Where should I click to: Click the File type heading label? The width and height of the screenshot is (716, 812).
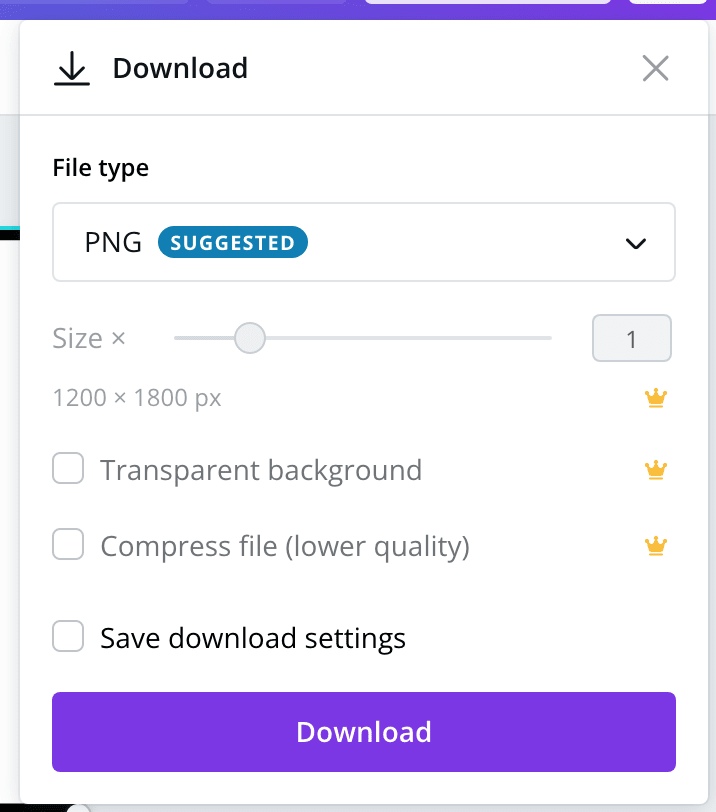pos(100,168)
